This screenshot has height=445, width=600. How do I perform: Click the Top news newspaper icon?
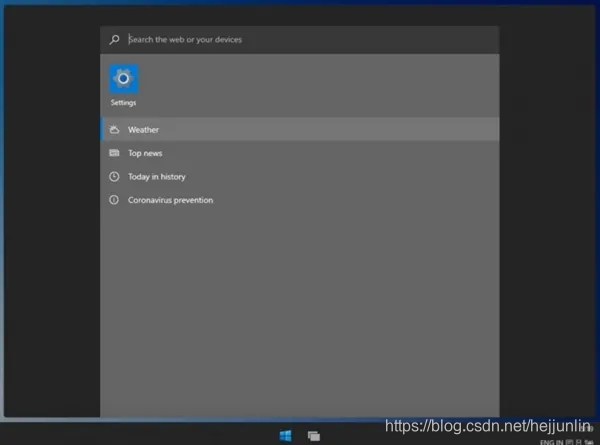(x=114, y=153)
